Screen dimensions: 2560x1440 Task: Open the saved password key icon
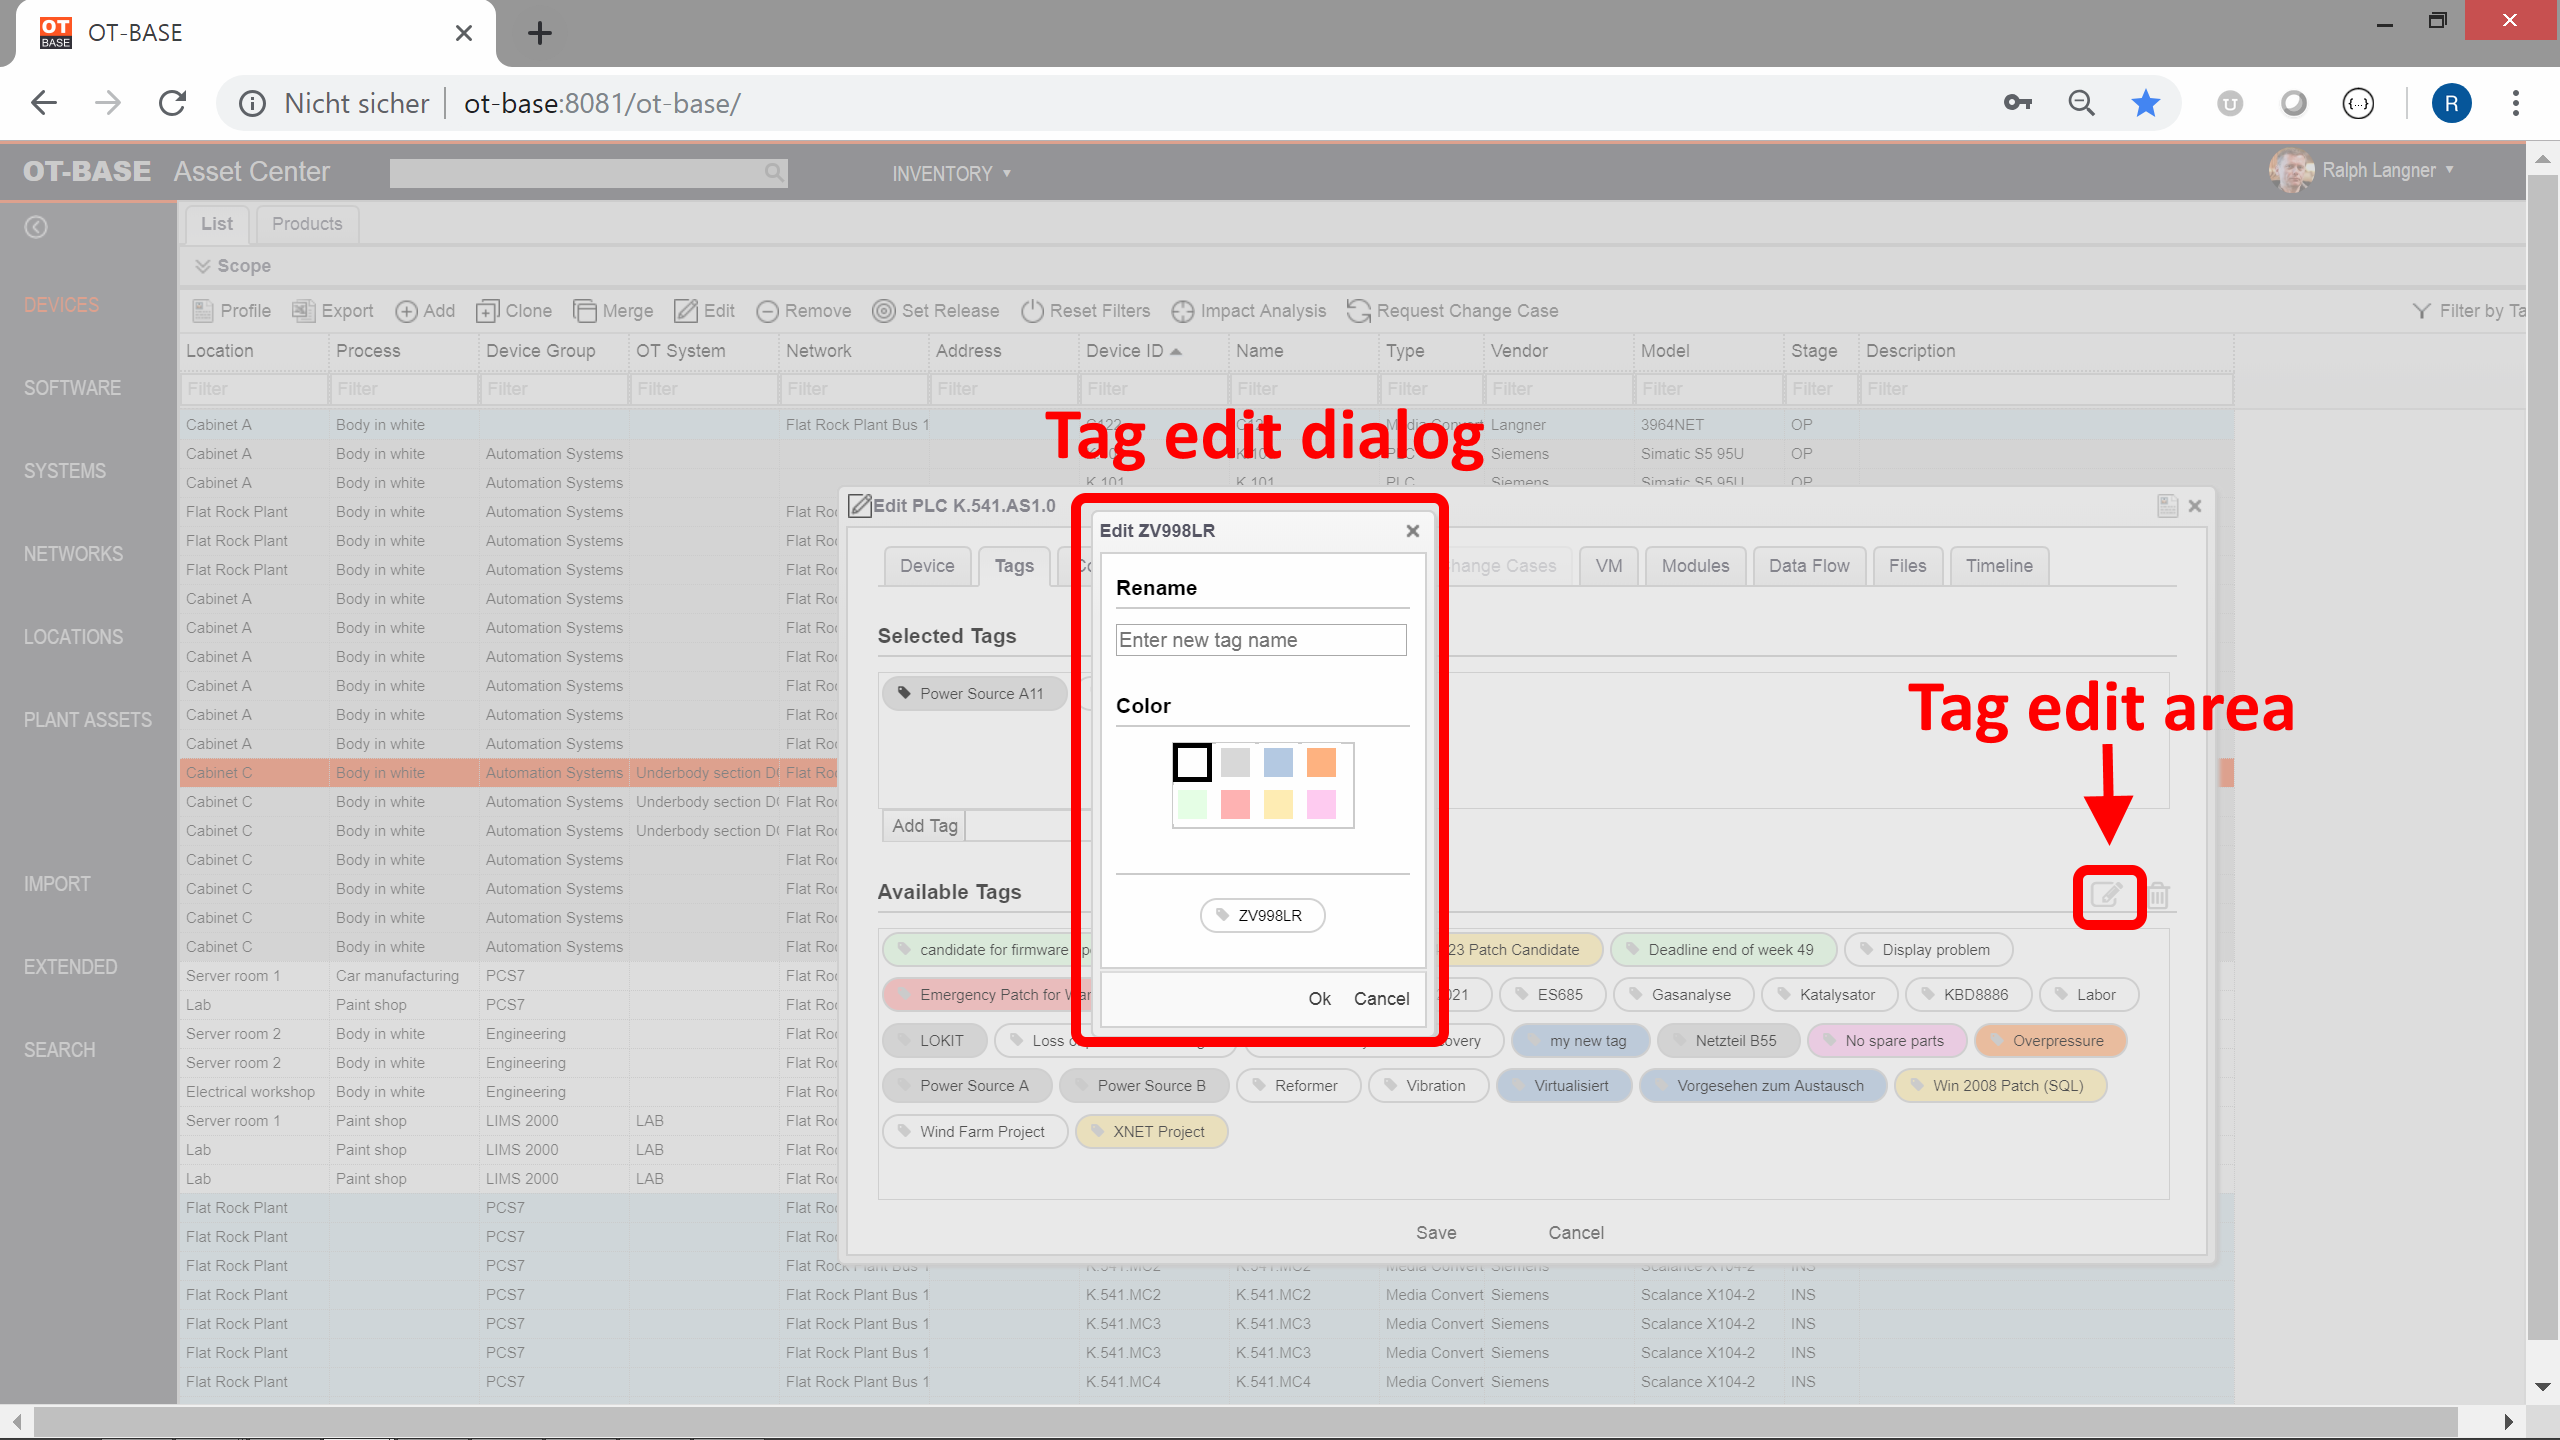pos(2017,103)
